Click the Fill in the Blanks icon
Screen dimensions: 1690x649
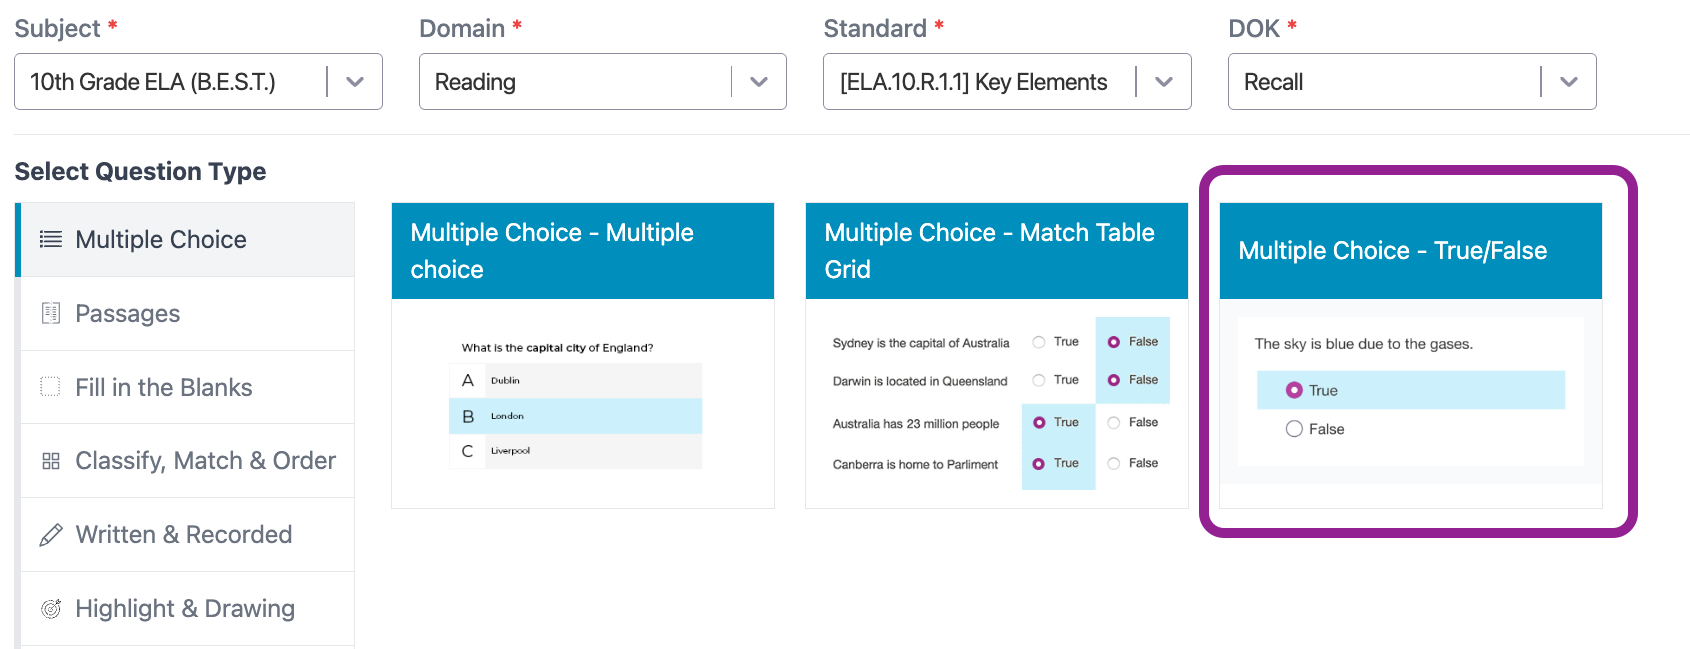(x=50, y=387)
